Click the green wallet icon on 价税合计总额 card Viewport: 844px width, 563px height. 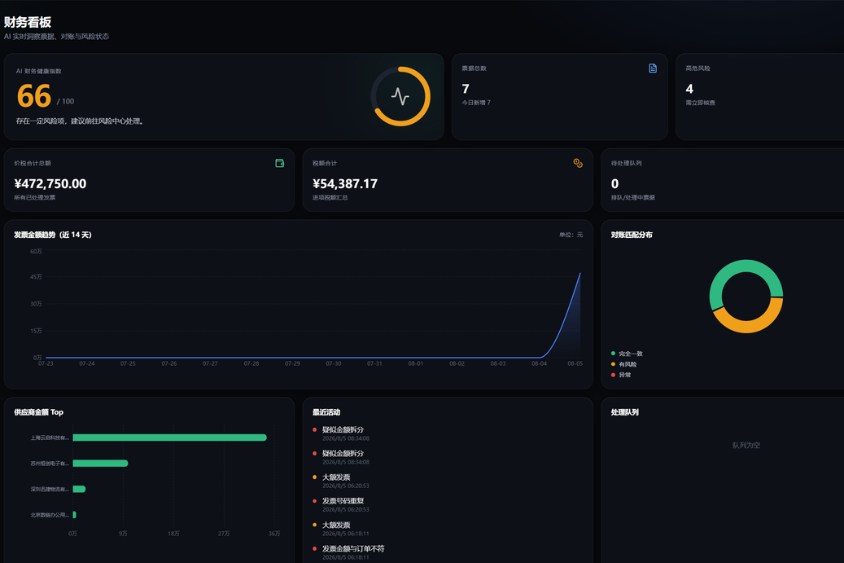[x=279, y=163]
